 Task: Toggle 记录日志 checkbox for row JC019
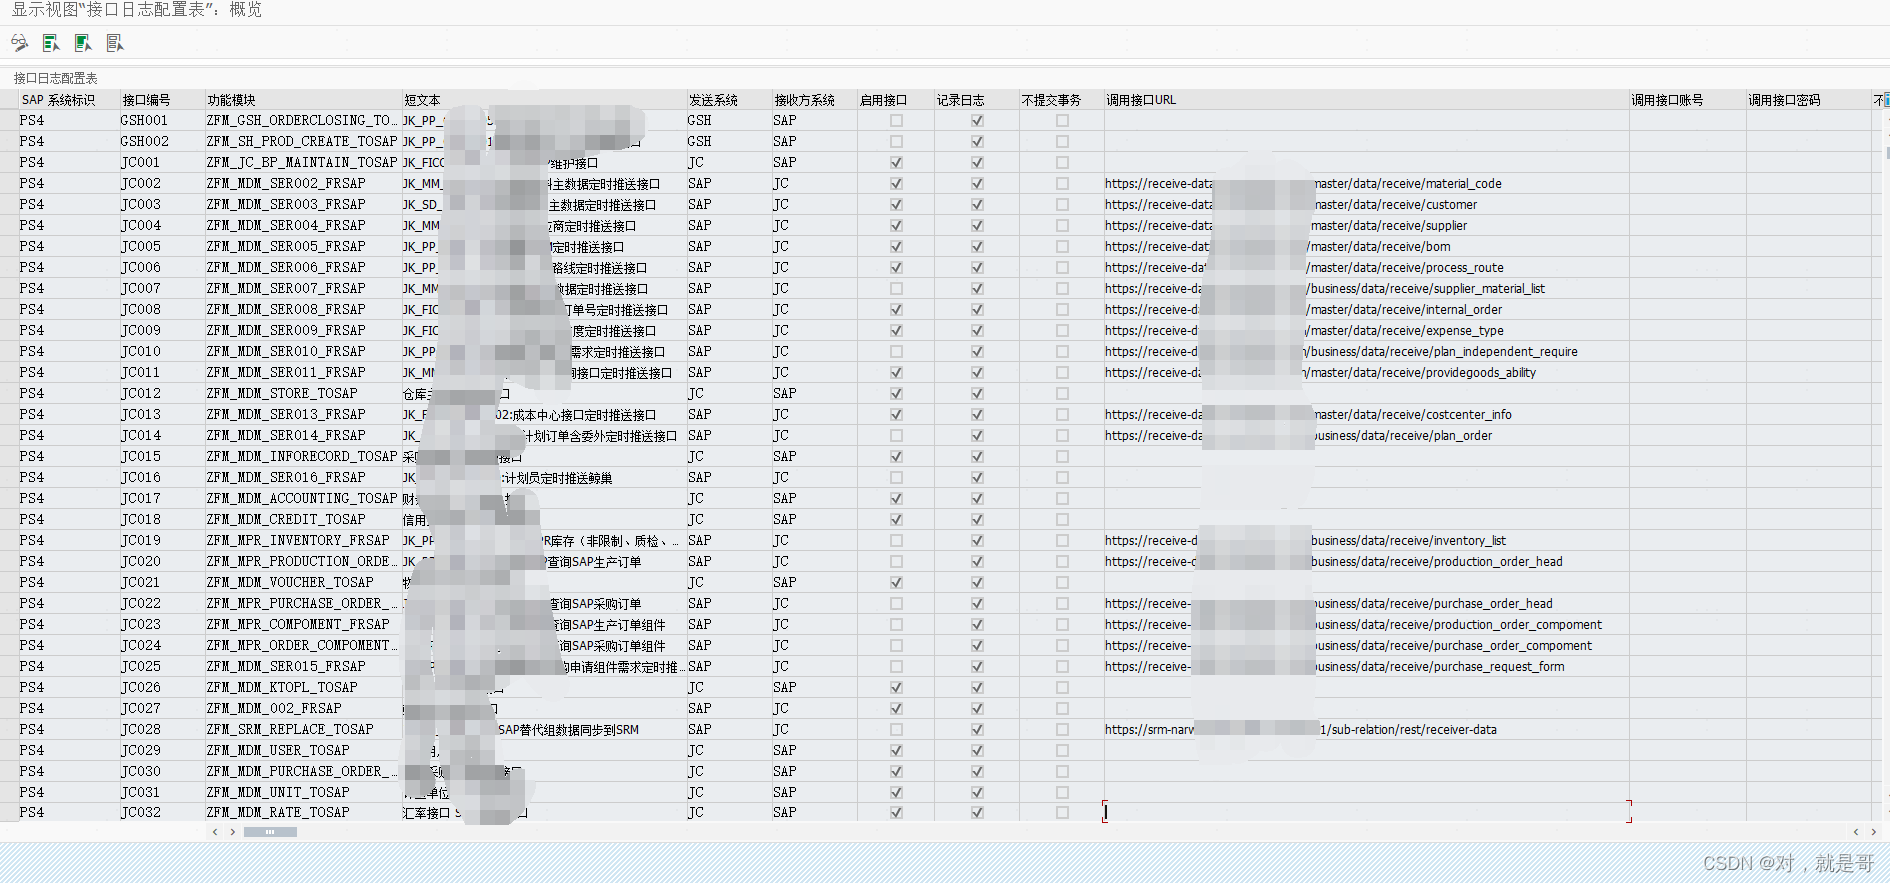(977, 540)
